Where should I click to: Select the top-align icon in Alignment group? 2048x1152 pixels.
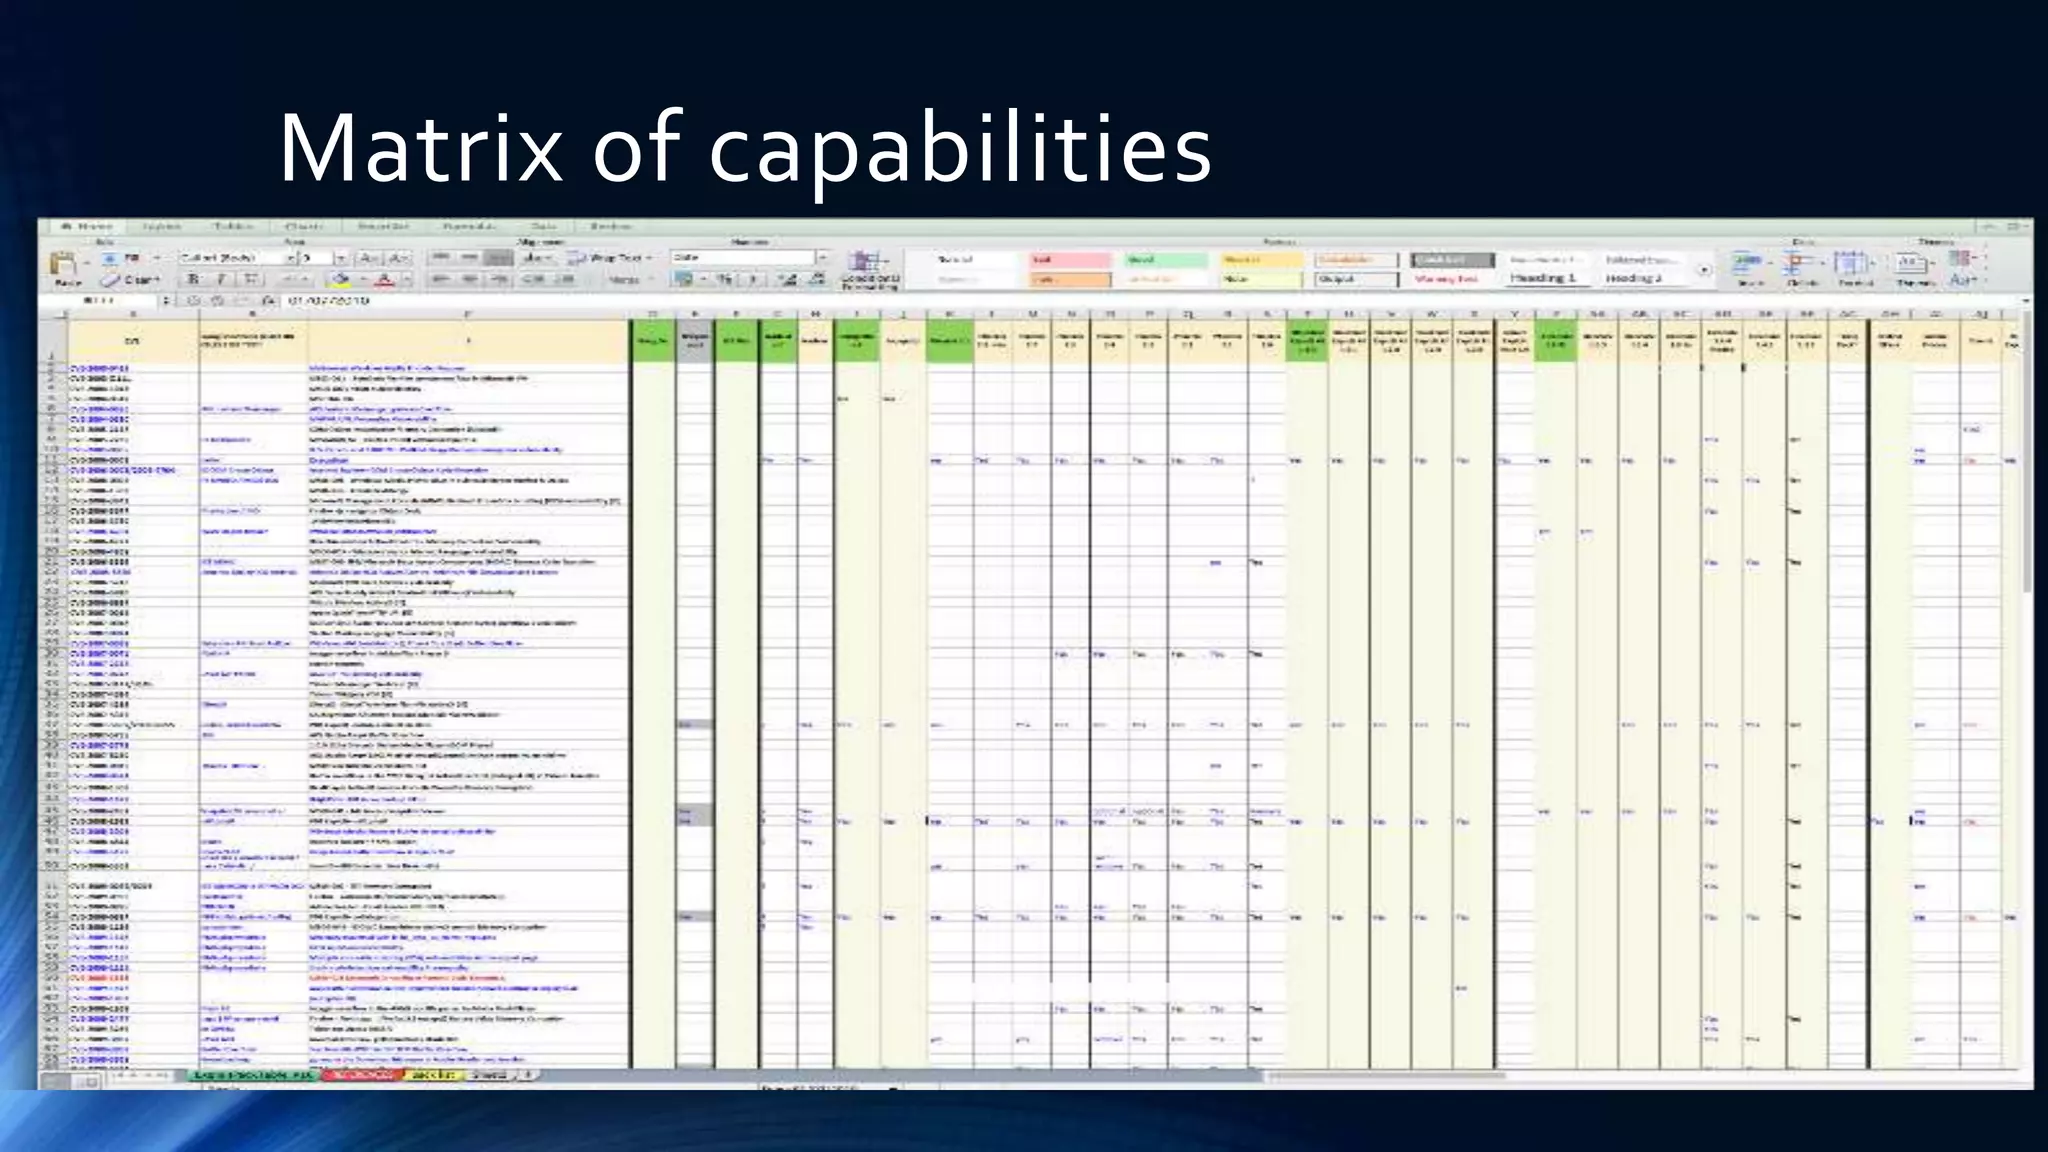440,258
